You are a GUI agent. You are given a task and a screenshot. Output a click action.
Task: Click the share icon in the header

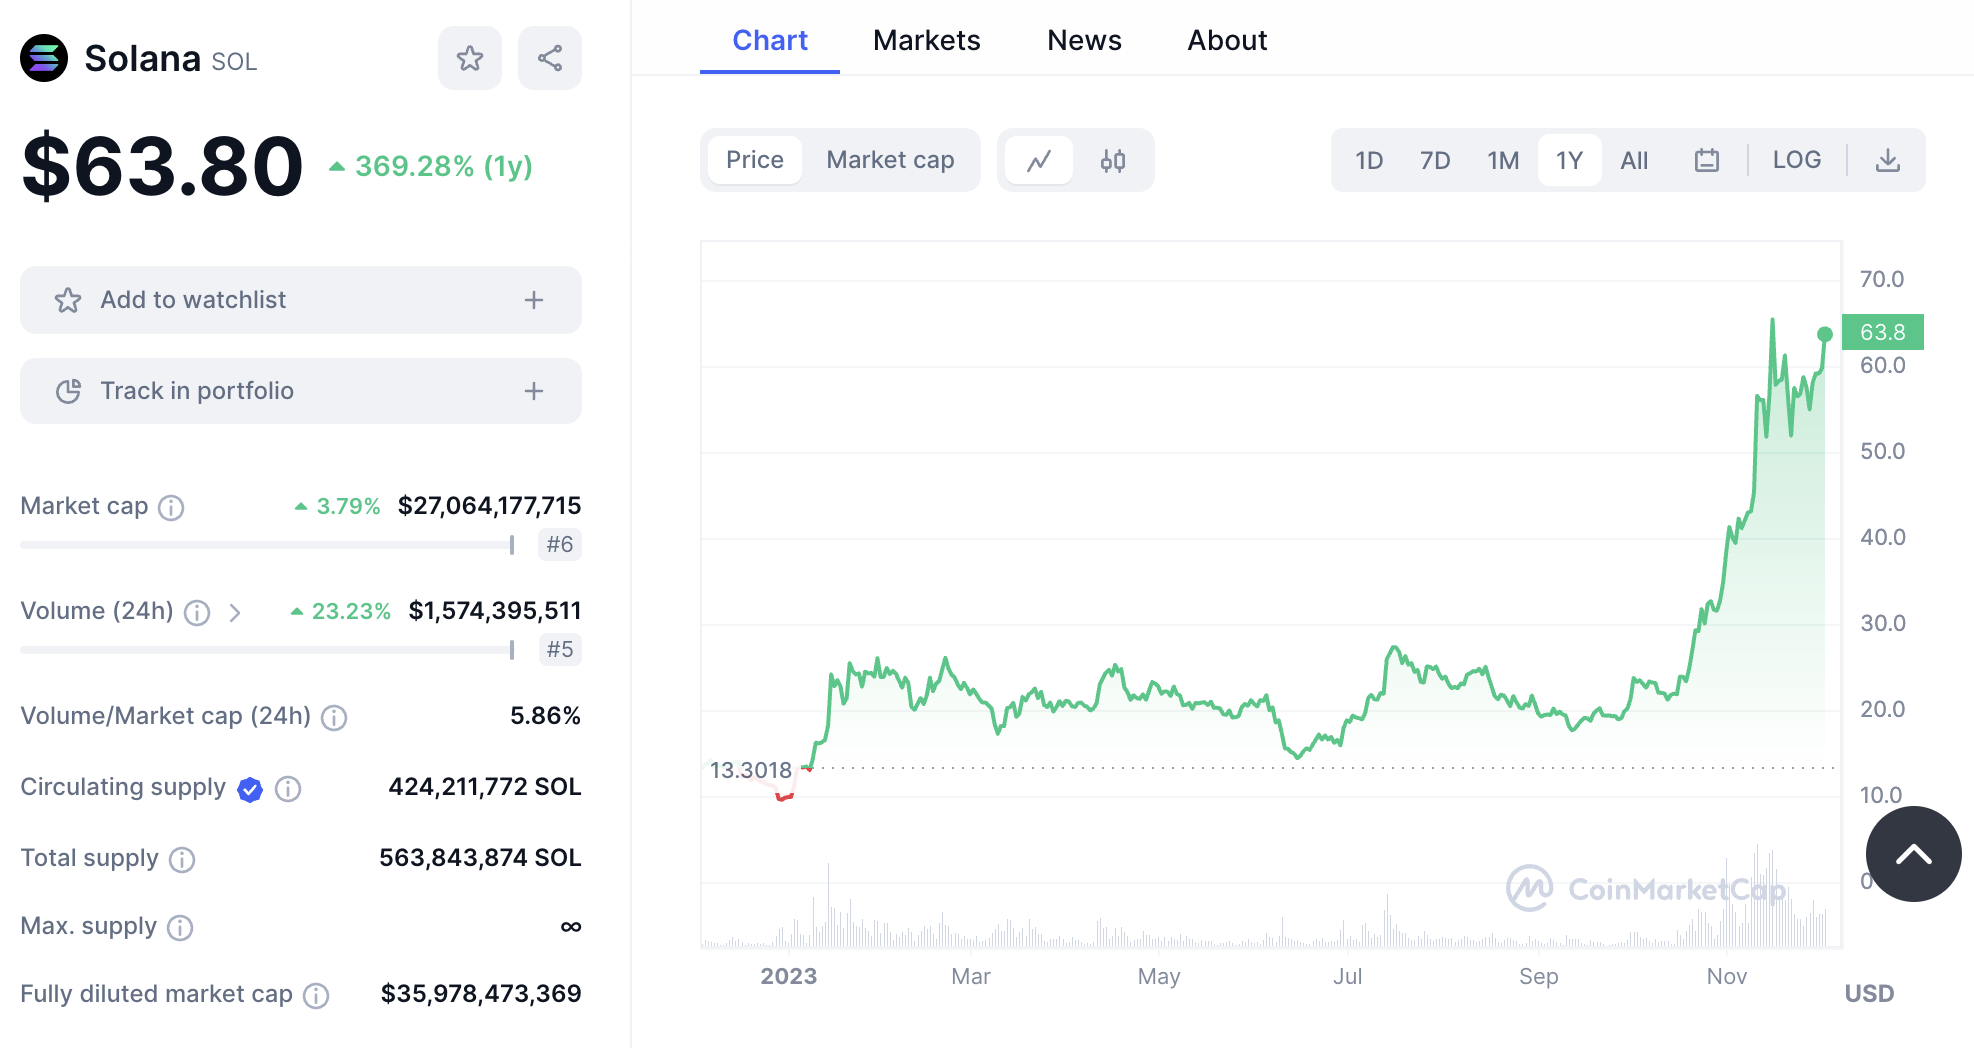(550, 58)
